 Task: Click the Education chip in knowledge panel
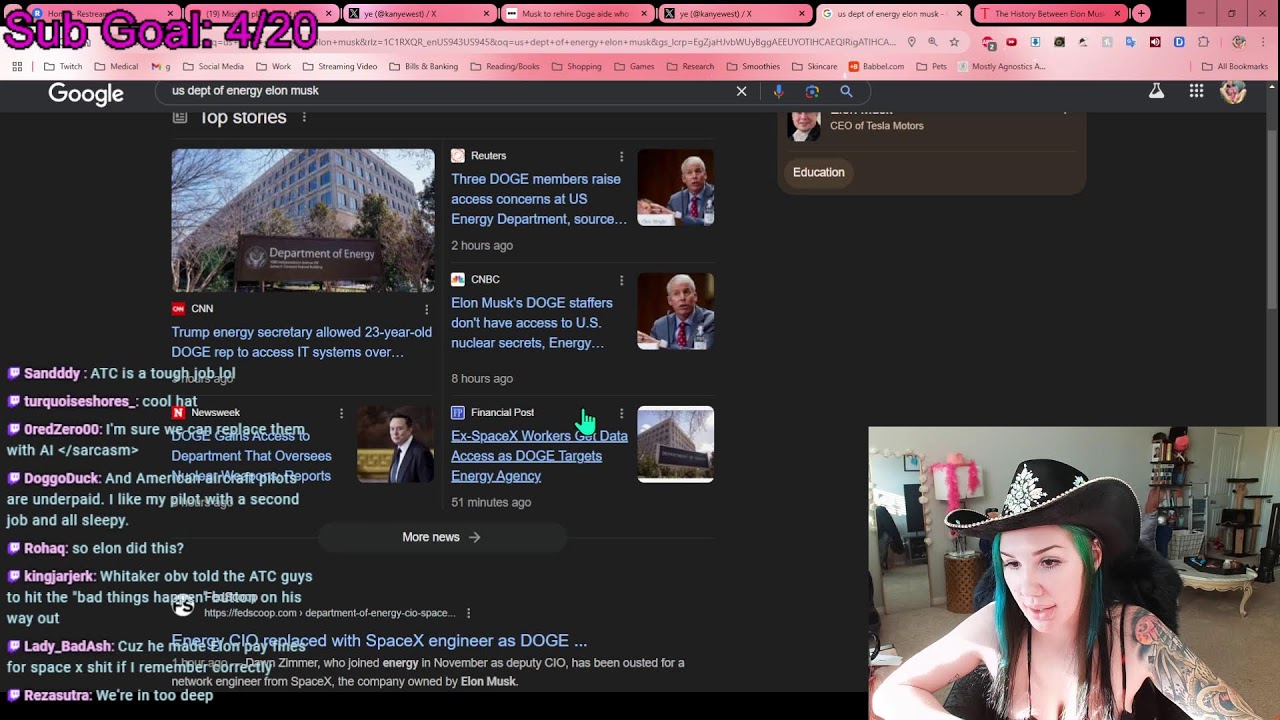(819, 172)
